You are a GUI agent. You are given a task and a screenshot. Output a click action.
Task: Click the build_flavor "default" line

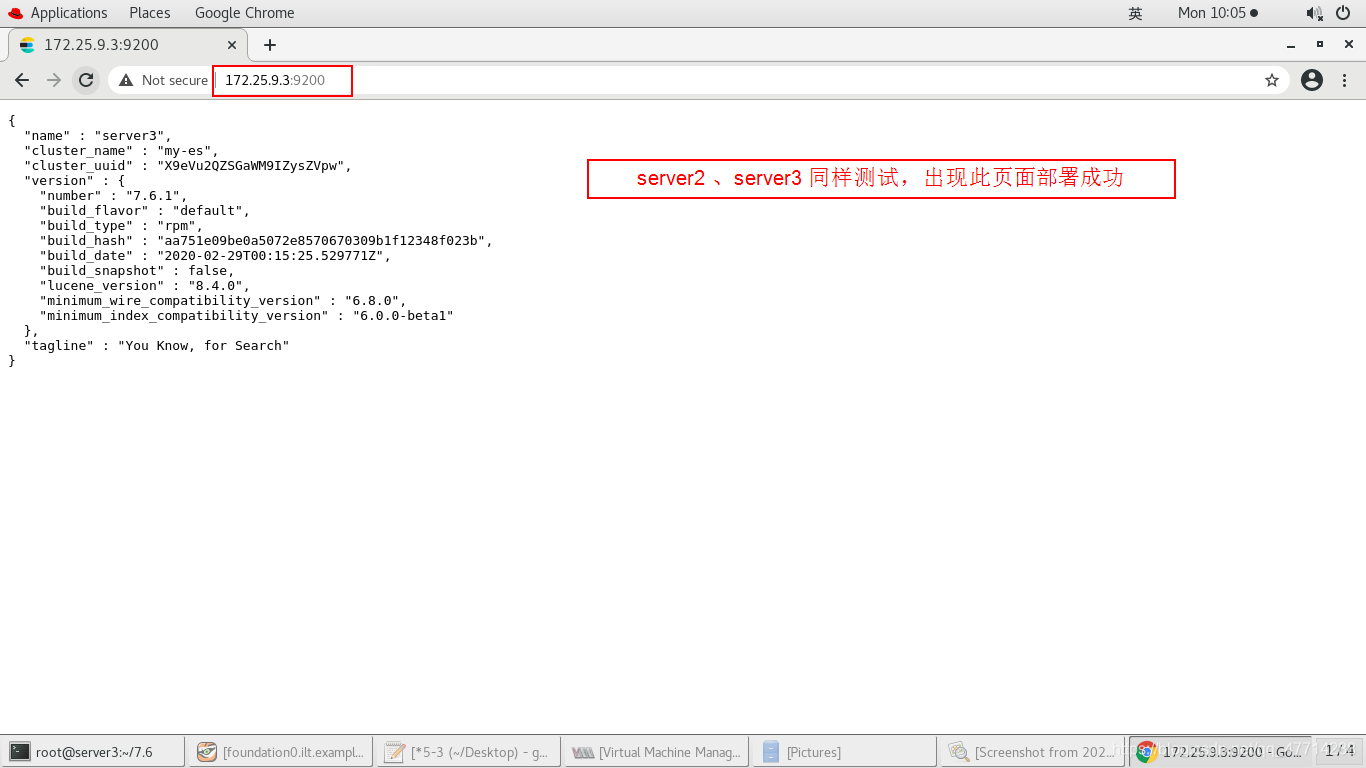click(x=145, y=210)
